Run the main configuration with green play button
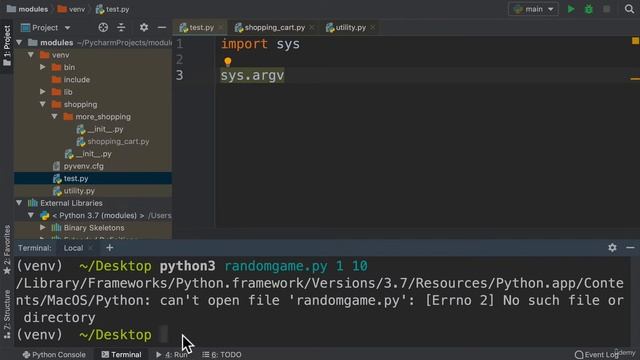Screen dimensions: 640x360 (571, 9)
